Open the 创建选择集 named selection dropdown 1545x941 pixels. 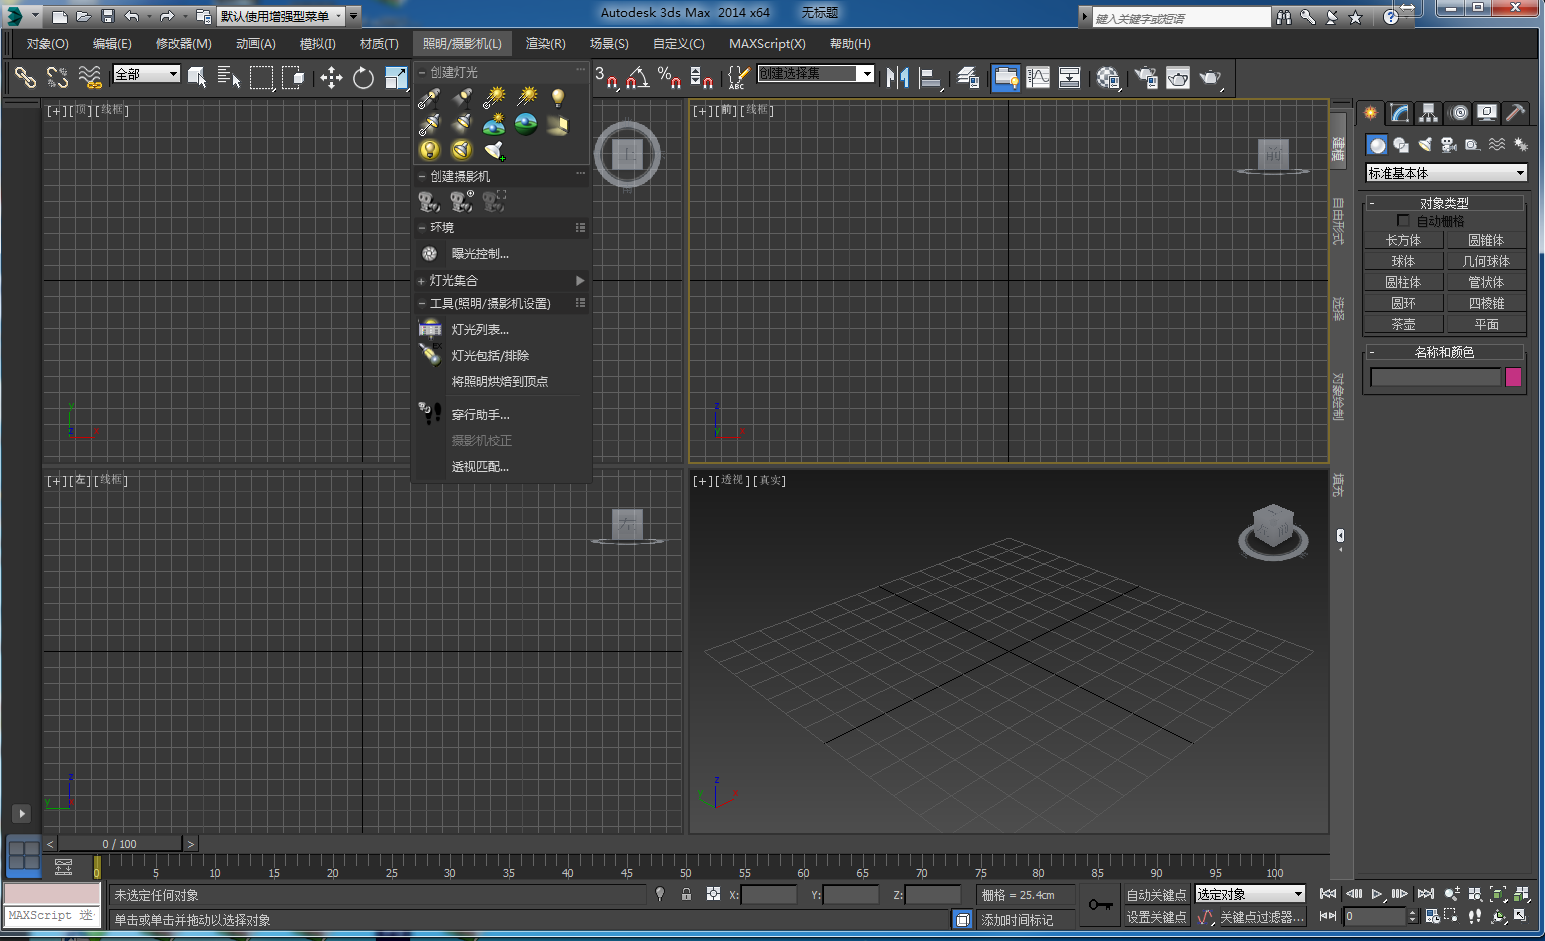pyautogui.click(x=816, y=73)
